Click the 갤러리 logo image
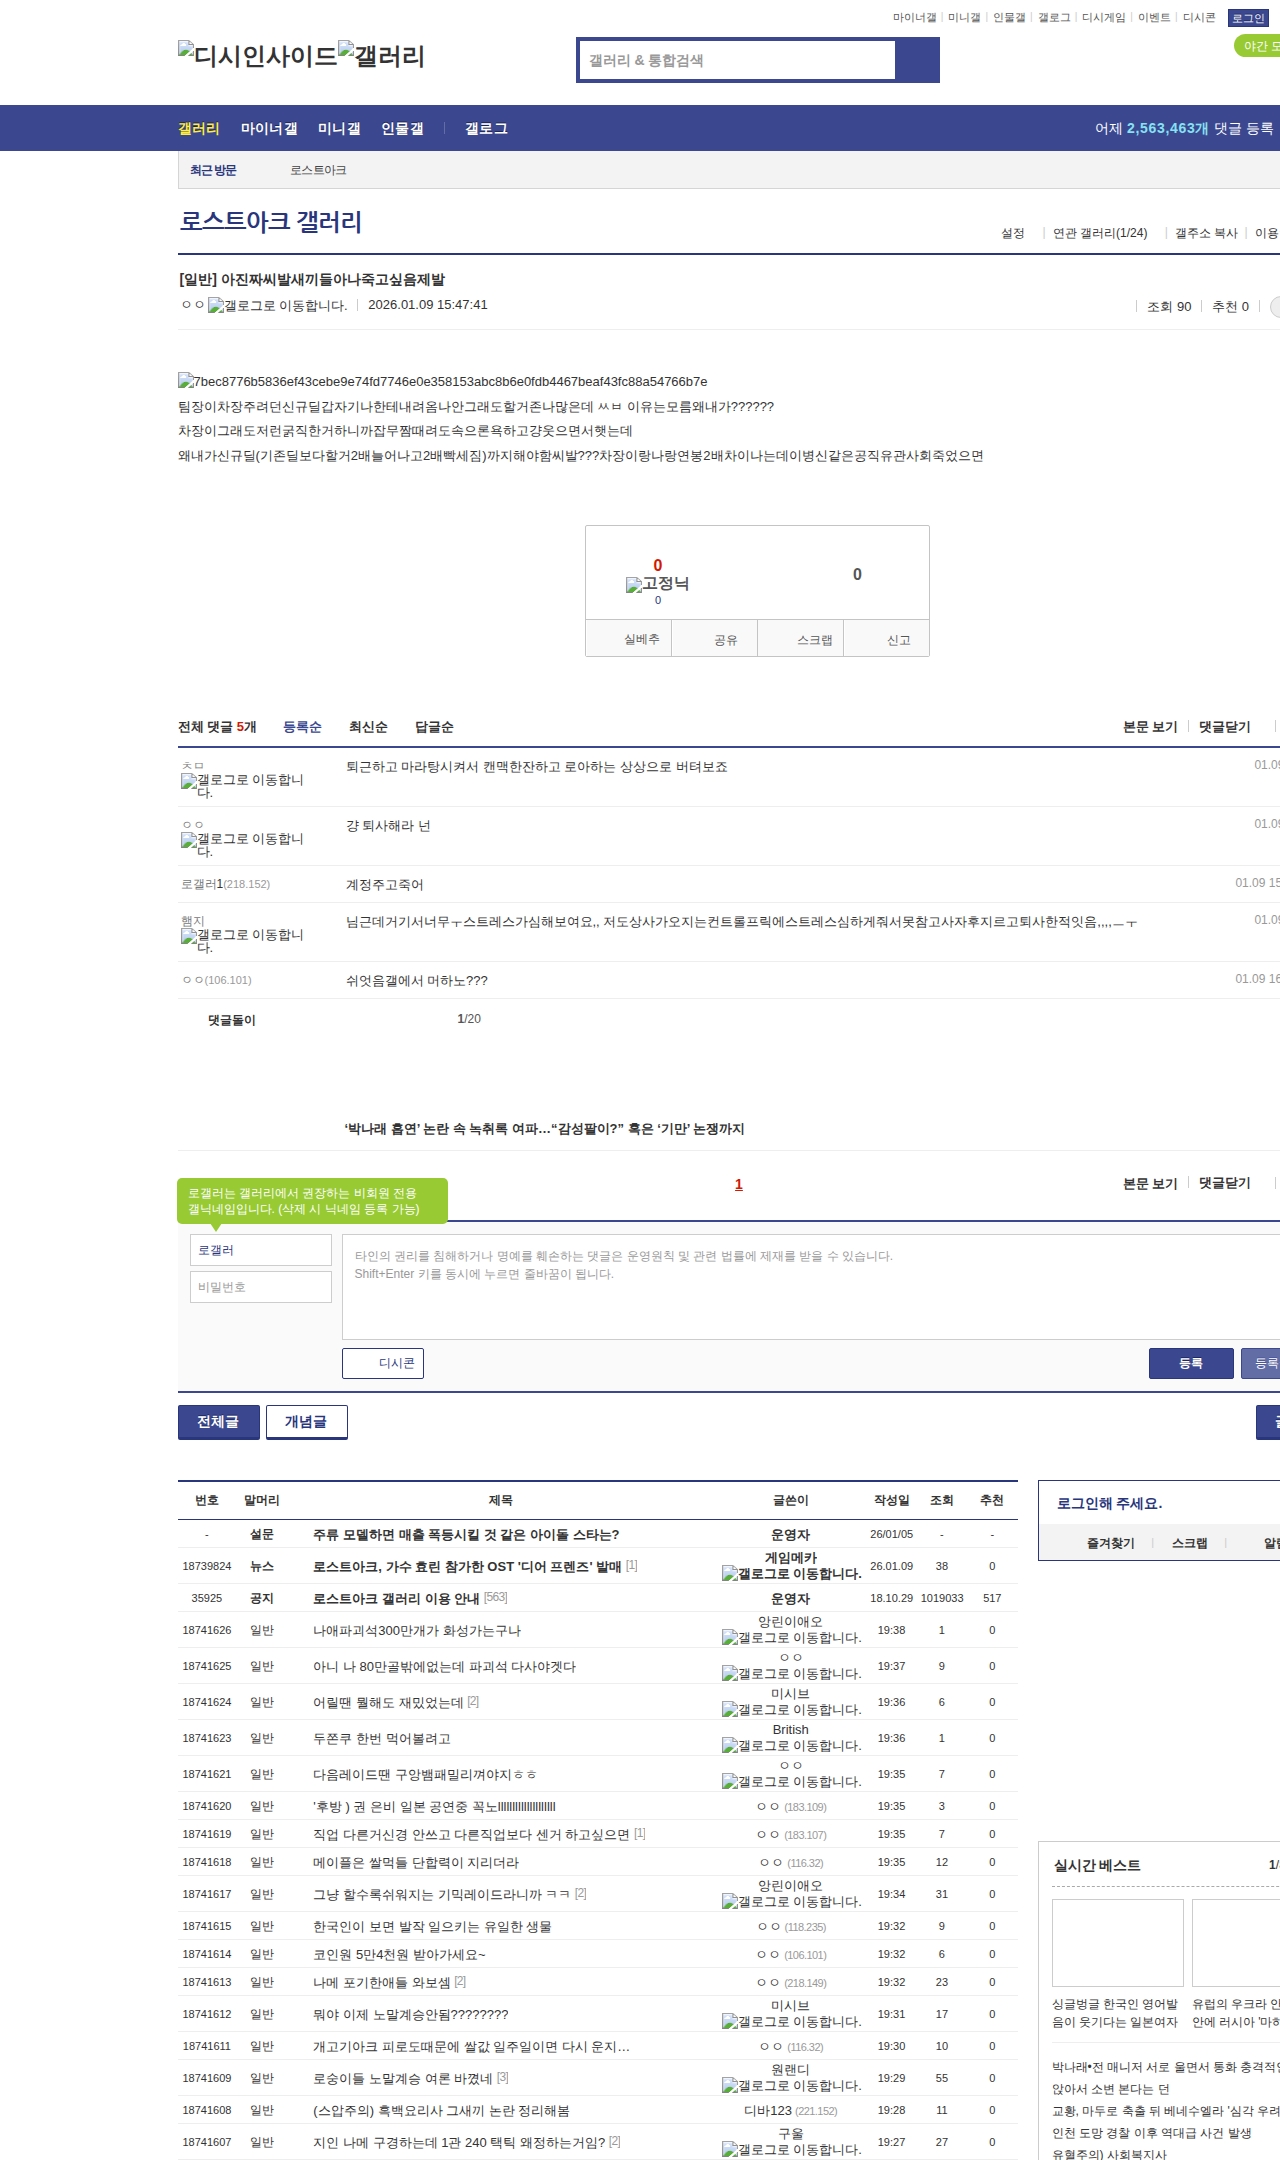Viewport: 1280px width, 2160px height. pyautogui.click(x=381, y=56)
